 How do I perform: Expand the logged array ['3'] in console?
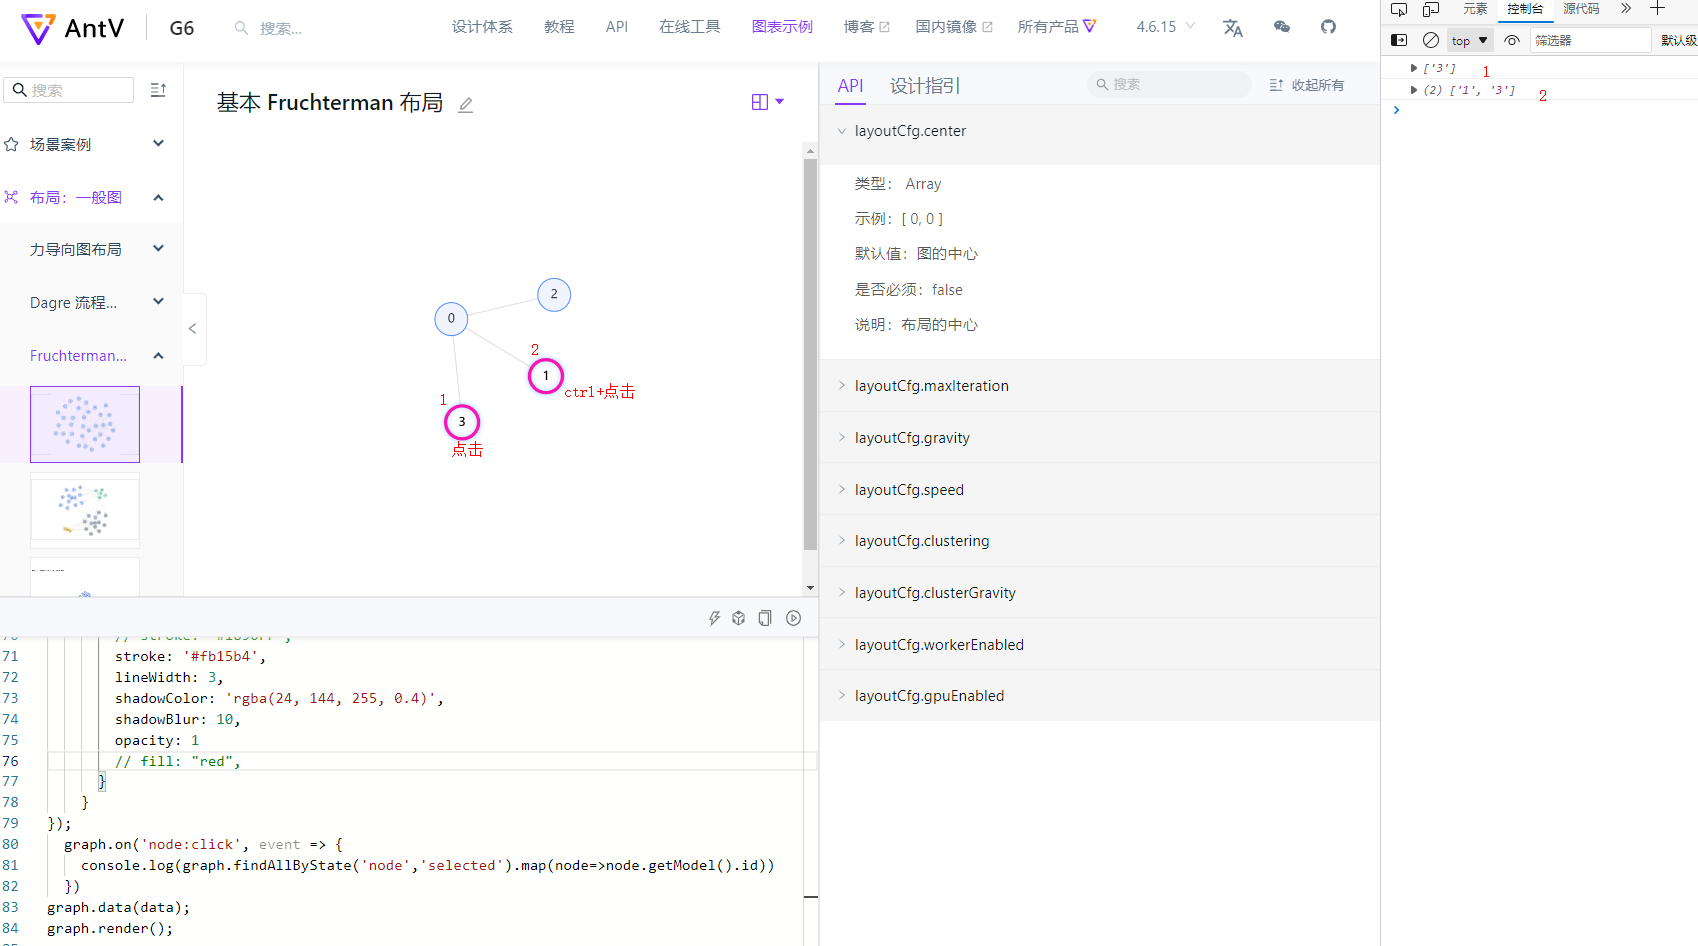pos(1413,67)
